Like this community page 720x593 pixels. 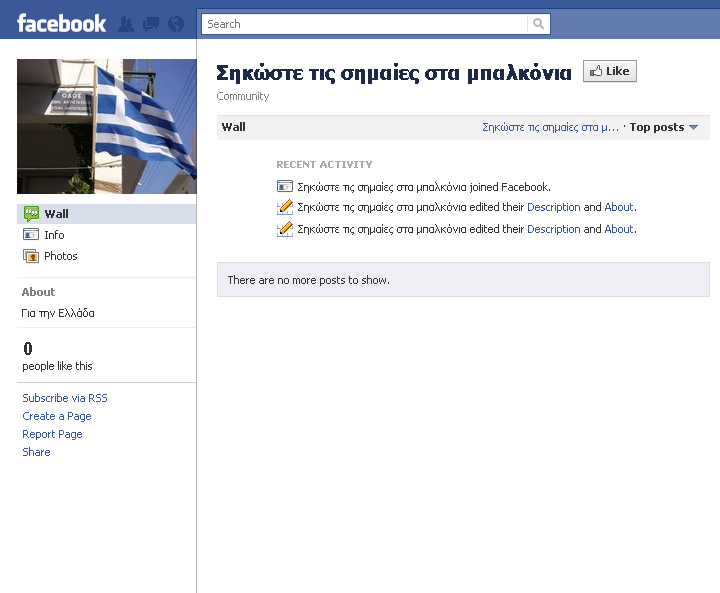609,71
